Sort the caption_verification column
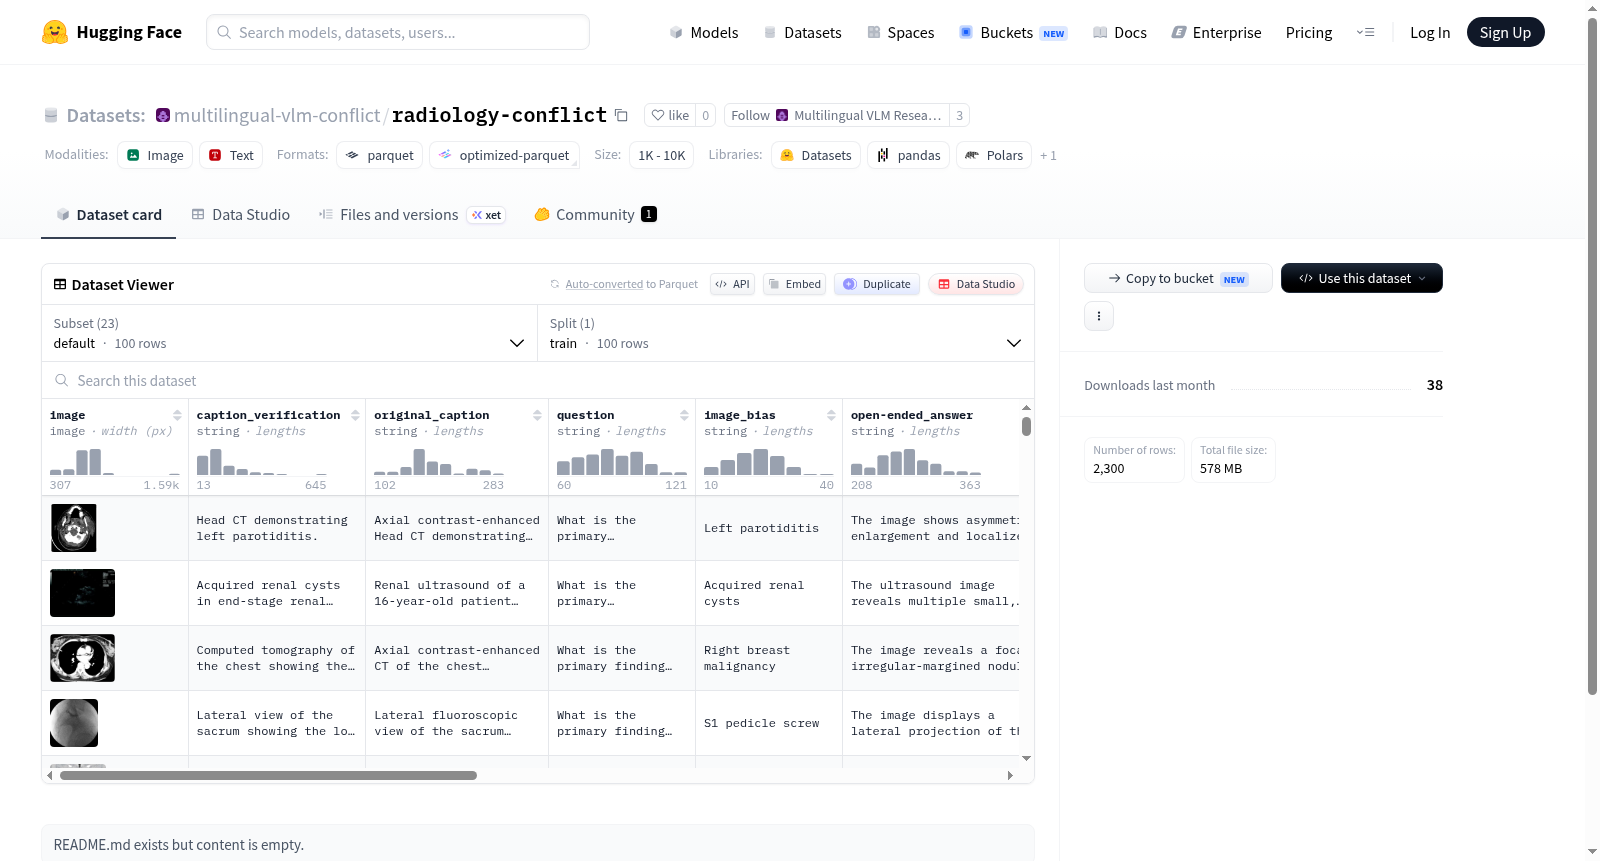The width and height of the screenshot is (1600, 861). tap(355, 415)
